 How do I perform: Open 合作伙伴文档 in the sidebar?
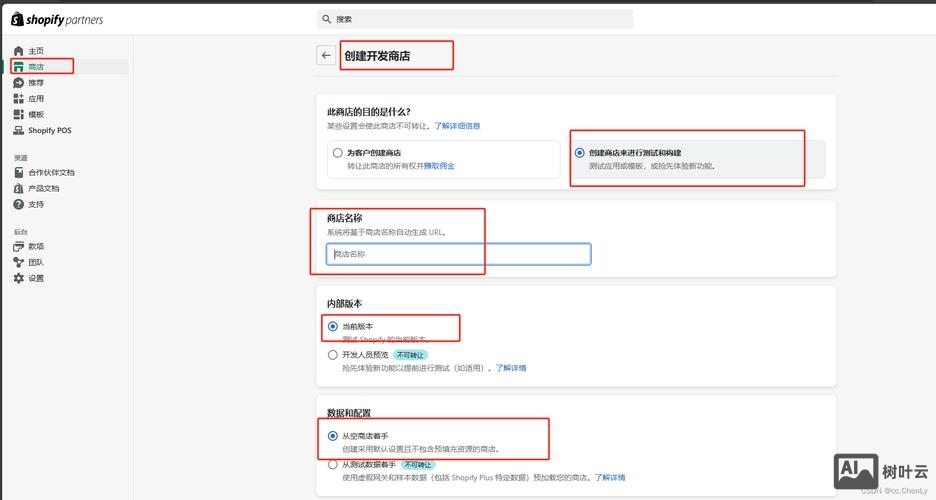(x=51, y=172)
